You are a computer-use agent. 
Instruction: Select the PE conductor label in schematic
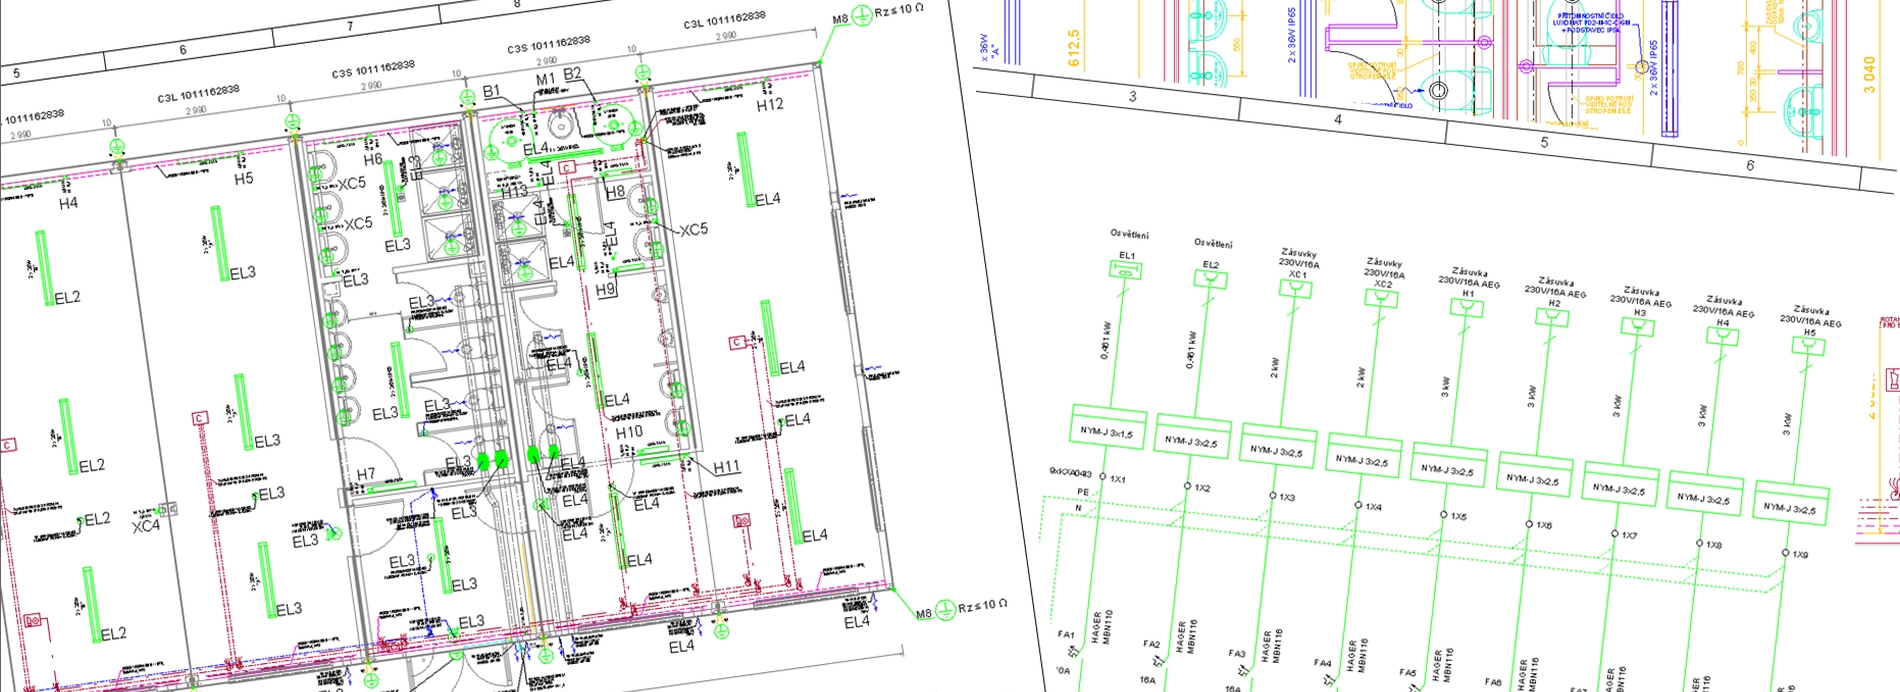point(1082,492)
